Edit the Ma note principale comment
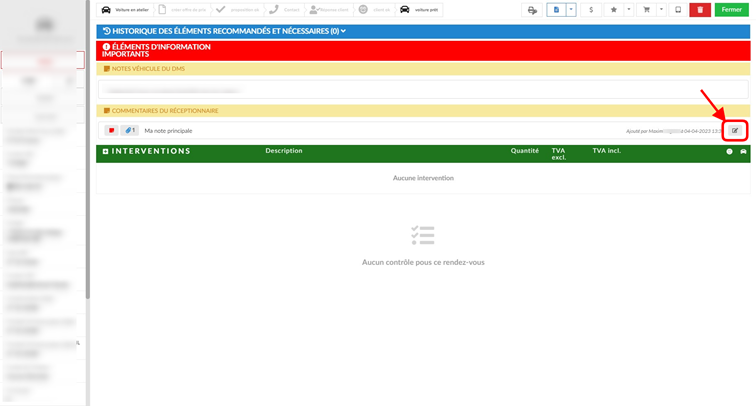756x406 pixels. click(735, 131)
